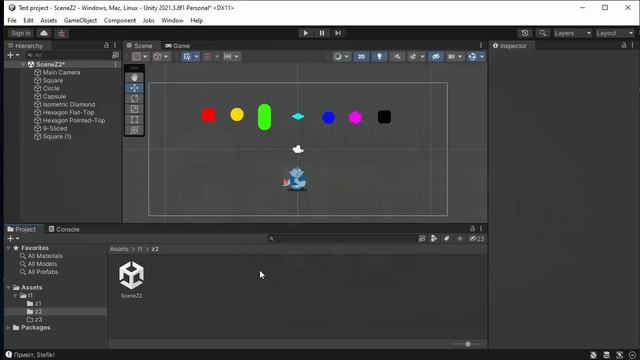Select the Transform tool in Scene

click(x=134, y=130)
